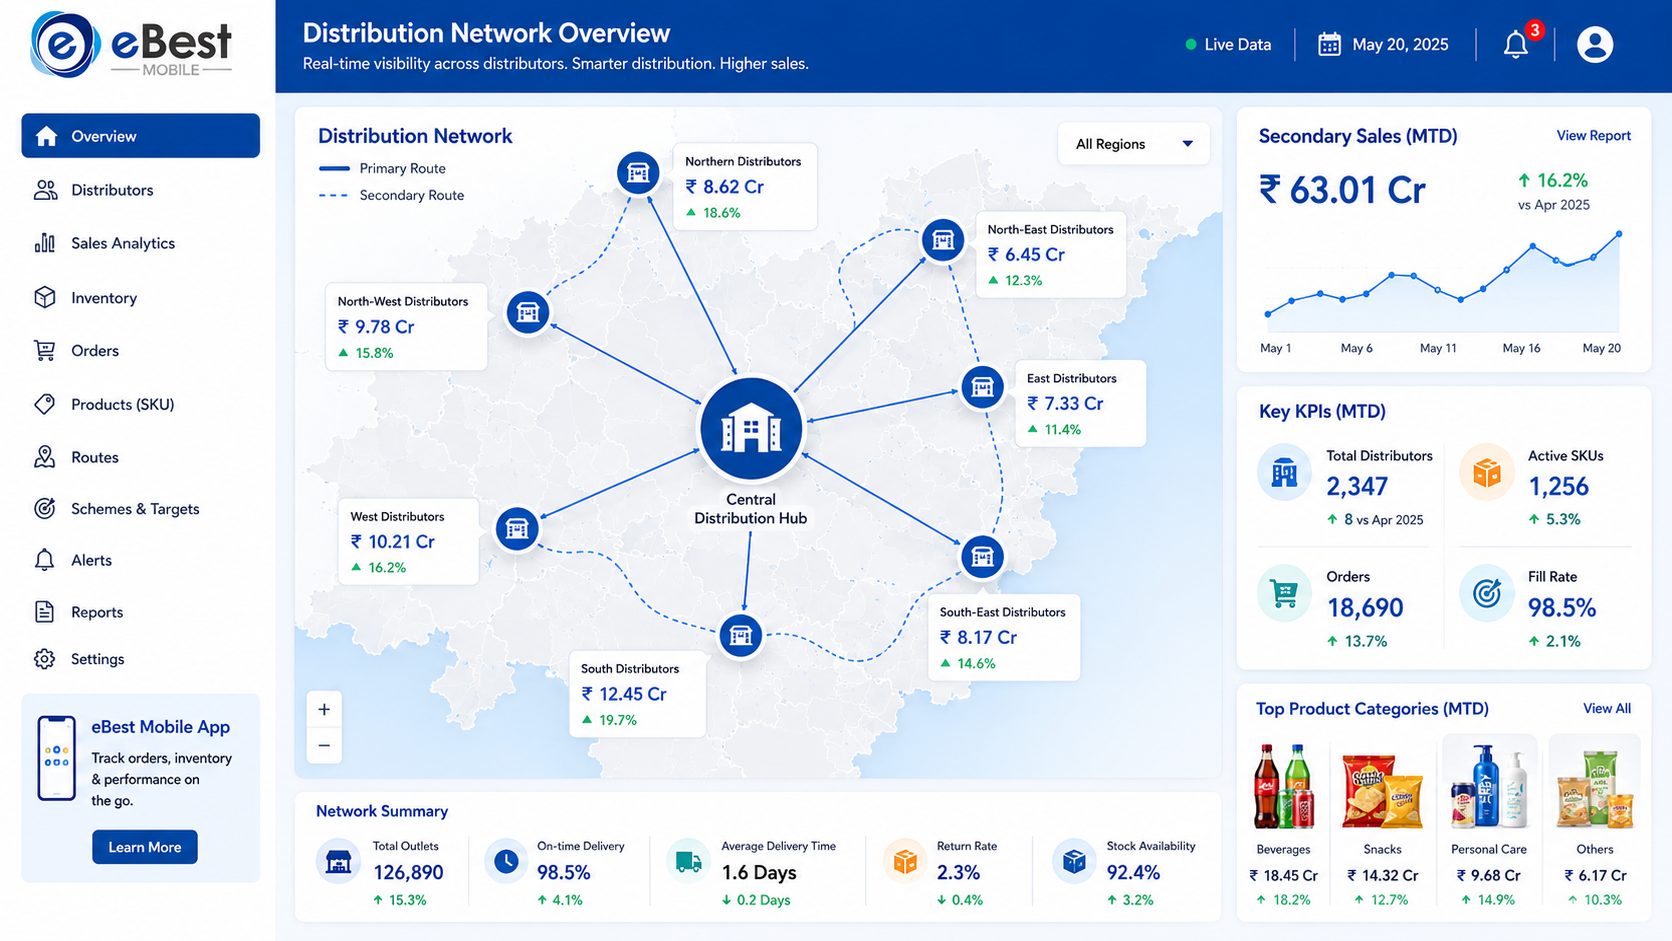Click the North-East Distributors ₹ 6.45 Cr card
This screenshot has width=1672, height=941.
tap(1051, 254)
